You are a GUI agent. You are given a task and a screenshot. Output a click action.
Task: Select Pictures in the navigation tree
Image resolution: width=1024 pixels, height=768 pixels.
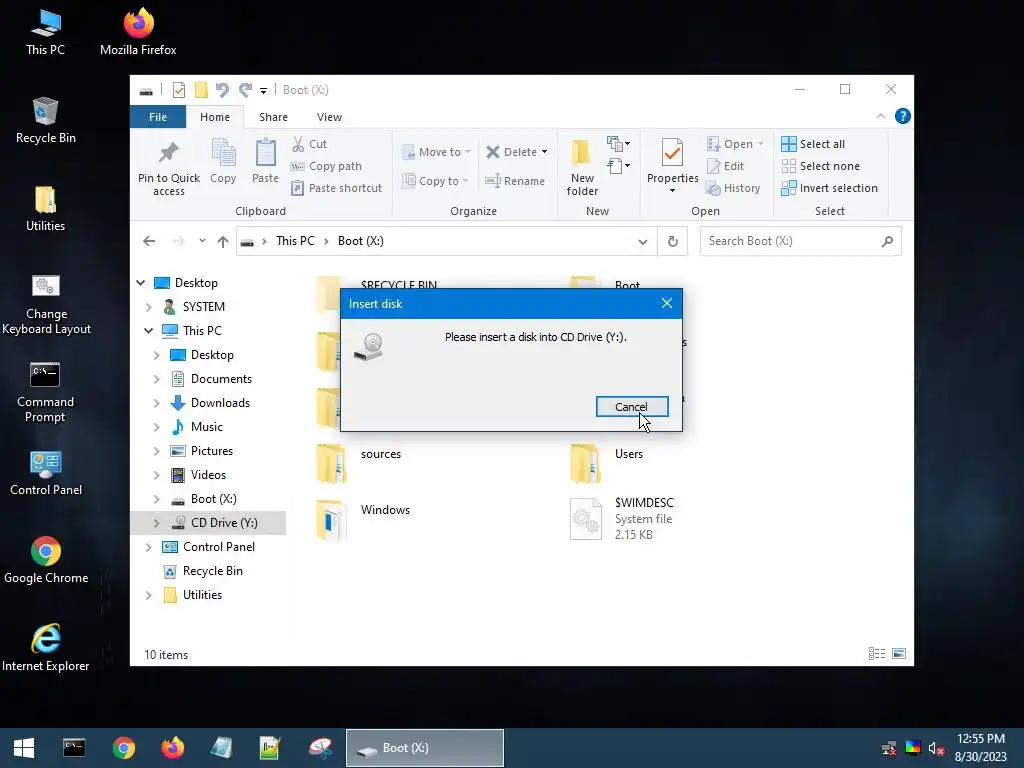click(x=212, y=451)
